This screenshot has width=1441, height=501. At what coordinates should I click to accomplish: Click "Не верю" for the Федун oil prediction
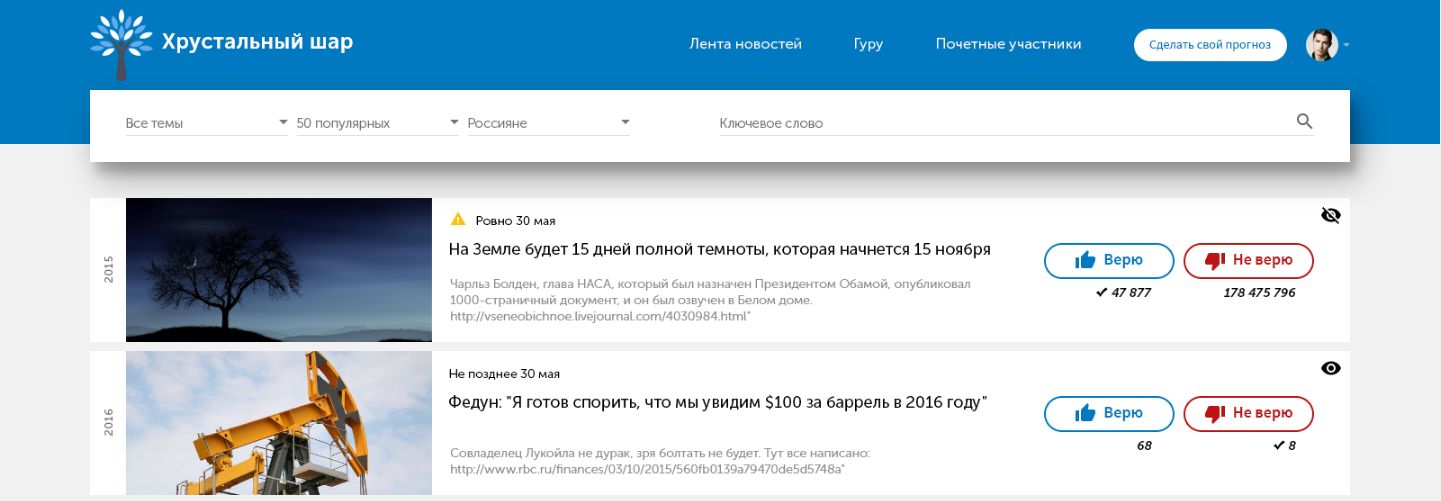pos(1248,413)
